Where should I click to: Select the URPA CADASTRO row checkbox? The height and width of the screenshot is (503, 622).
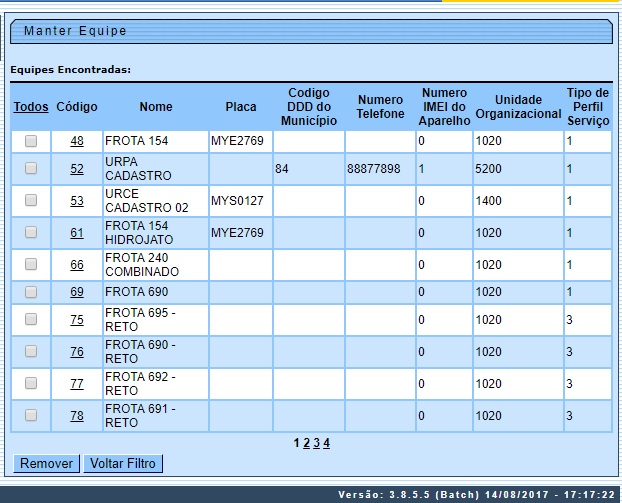click(x=31, y=169)
